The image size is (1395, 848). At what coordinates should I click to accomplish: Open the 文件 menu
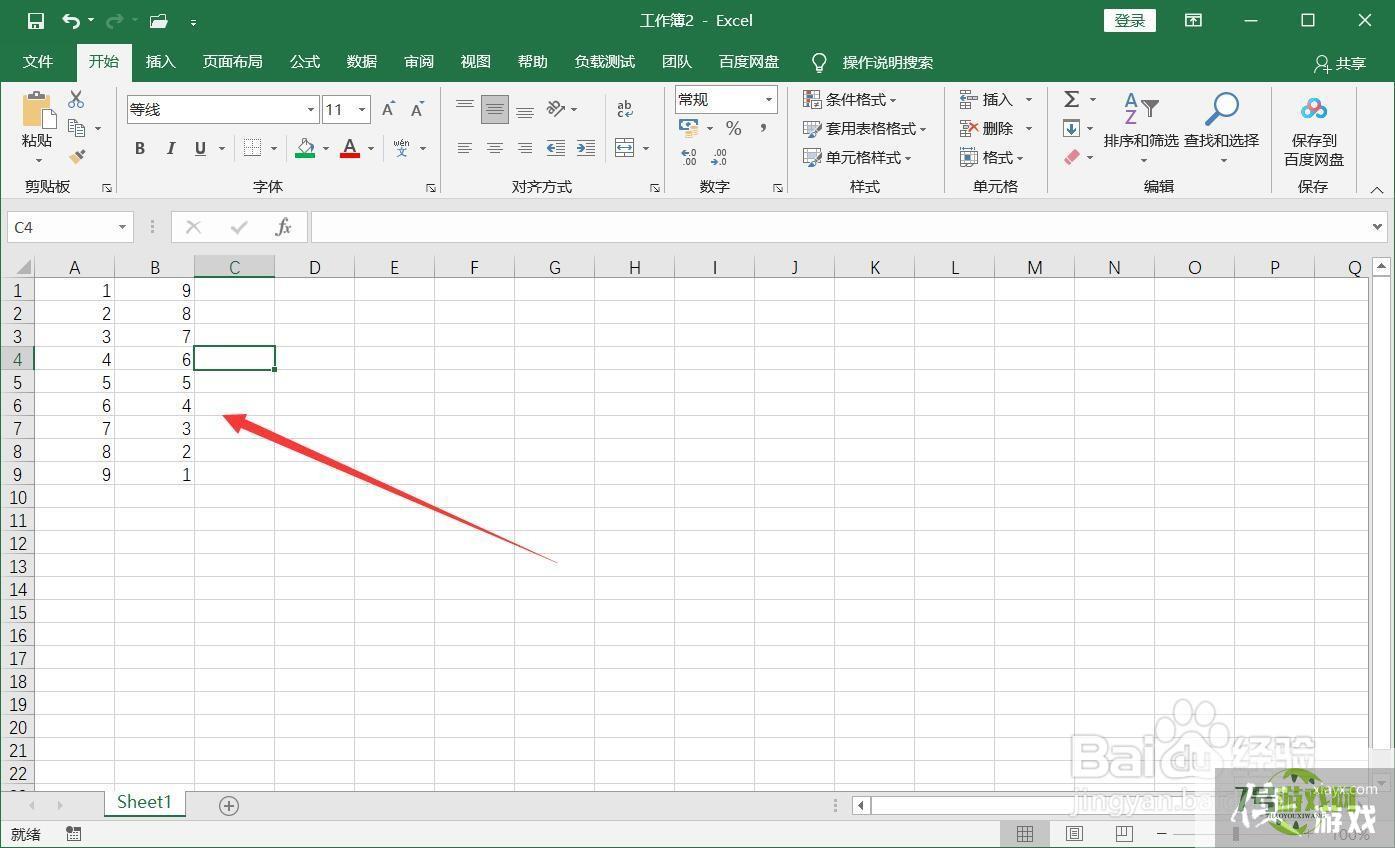(x=38, y=62)
